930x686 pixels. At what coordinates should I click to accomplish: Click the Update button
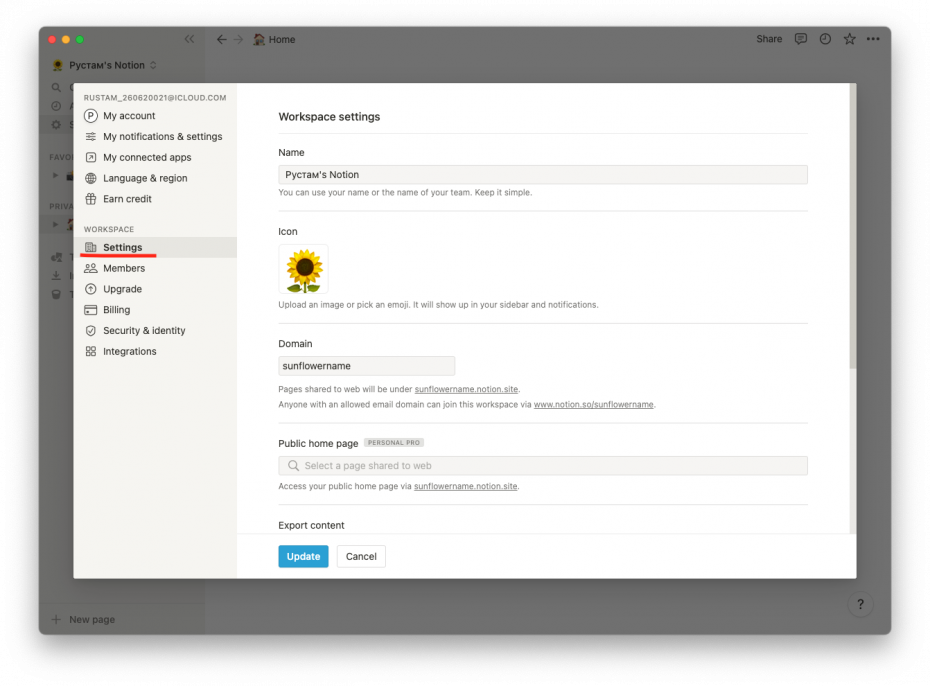(303, 556)
